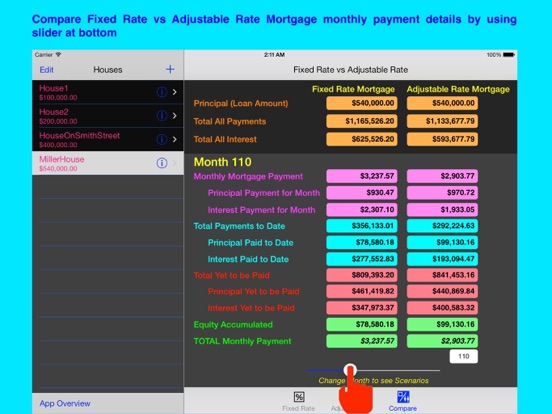Select House2 $200,000.00 entry
This screenshot has height=414, width=552.
point(108,116)
